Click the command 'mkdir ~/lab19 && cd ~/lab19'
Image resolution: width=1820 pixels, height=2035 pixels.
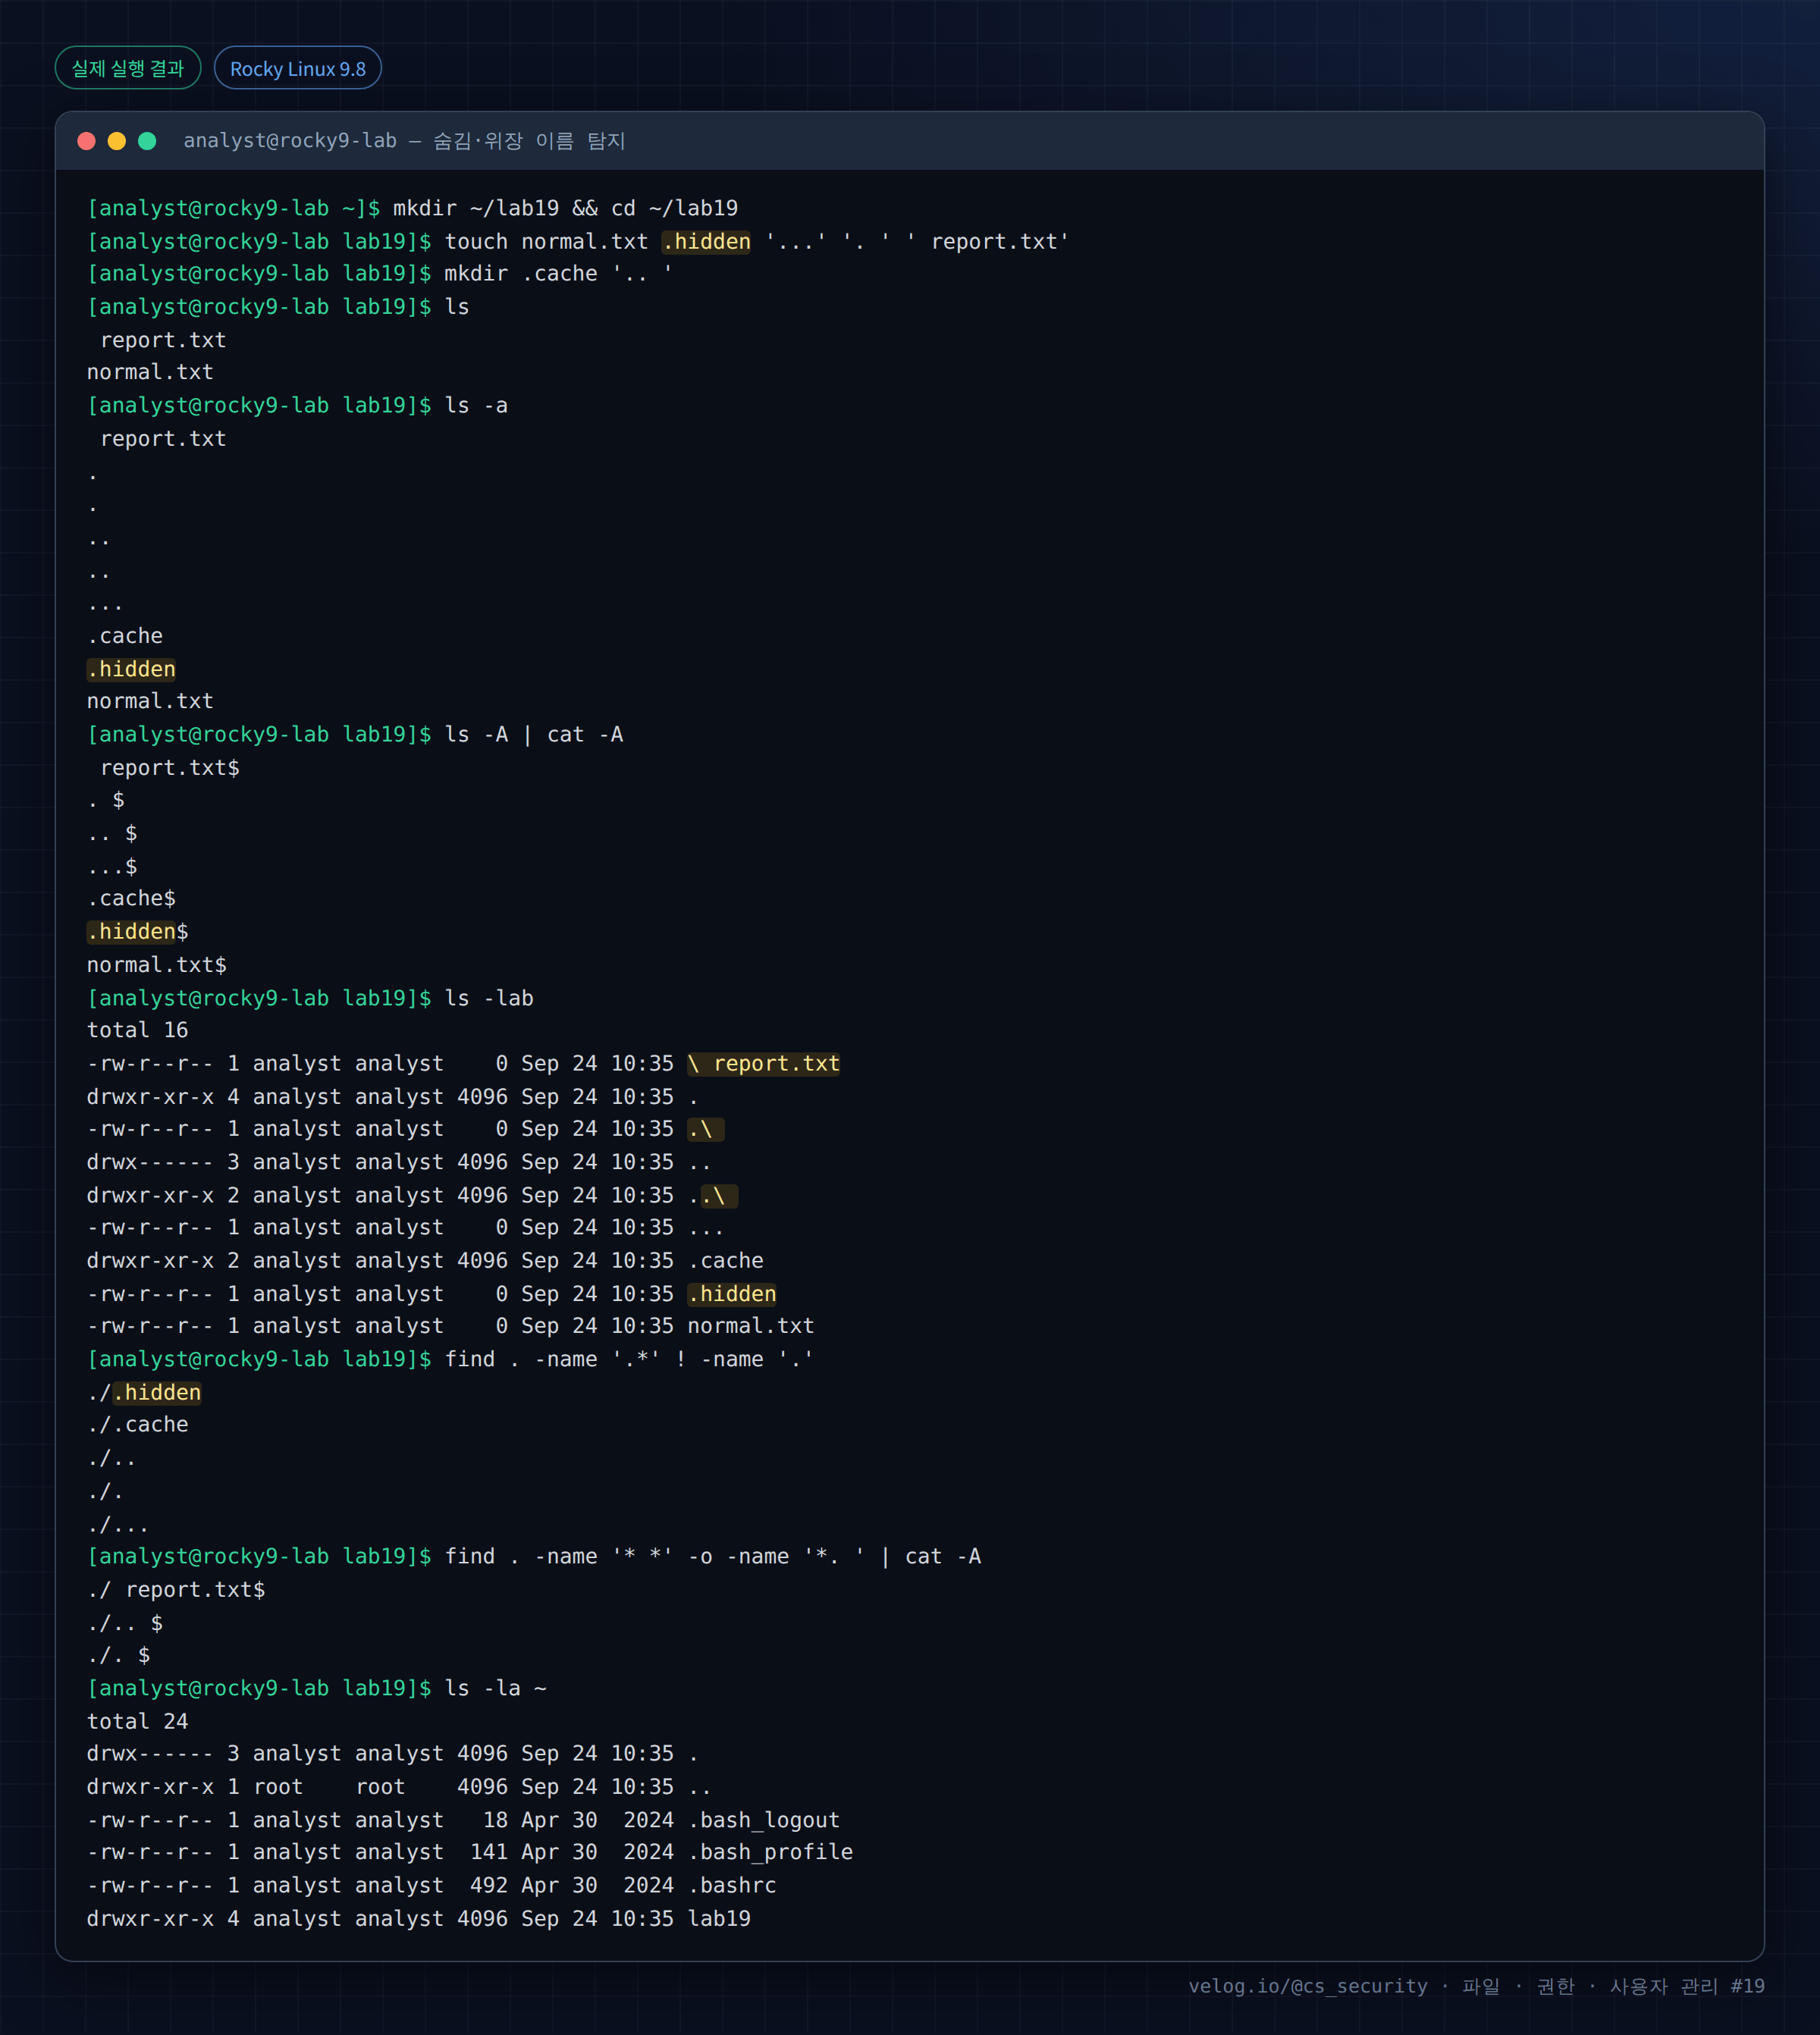[x=565, y=208]
